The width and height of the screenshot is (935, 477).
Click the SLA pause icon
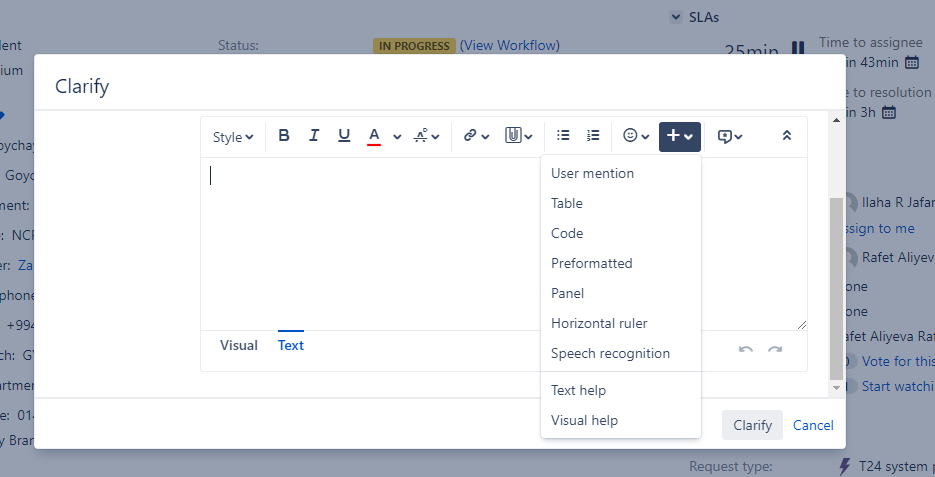tap(798, 48)
